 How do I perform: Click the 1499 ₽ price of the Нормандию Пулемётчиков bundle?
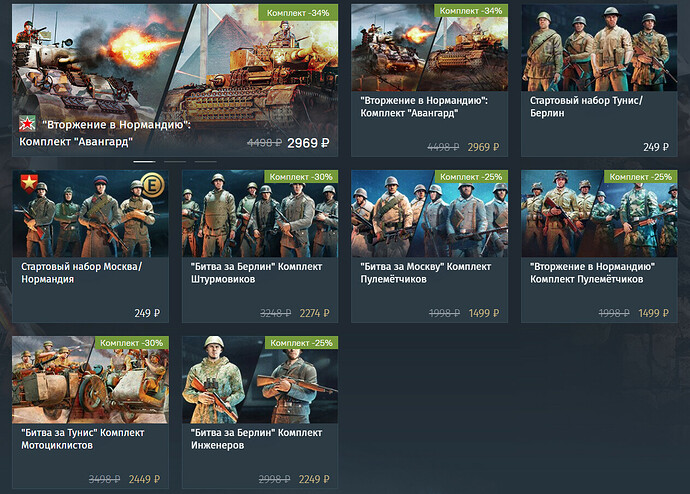coord(653,313)
